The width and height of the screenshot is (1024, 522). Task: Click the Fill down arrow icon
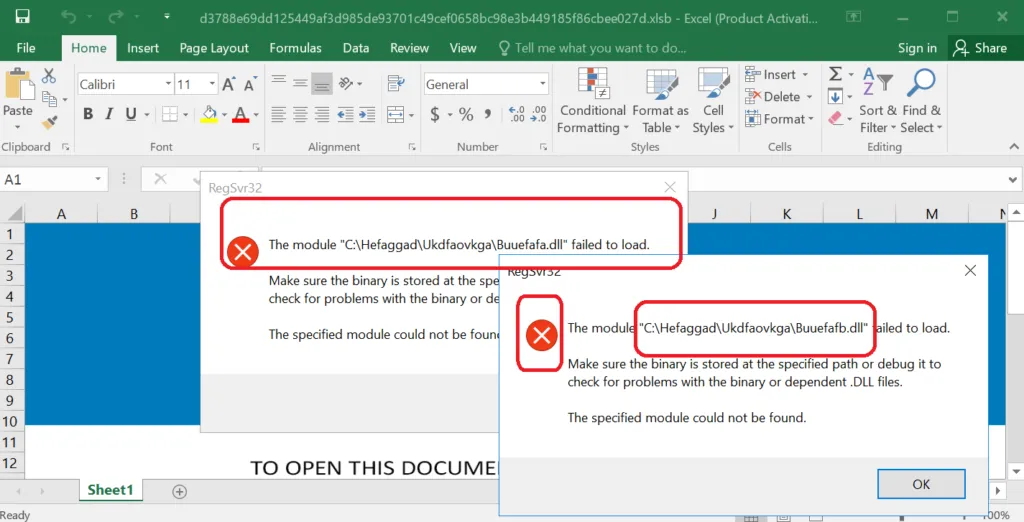pyautogui.click(x=836, y=97)
